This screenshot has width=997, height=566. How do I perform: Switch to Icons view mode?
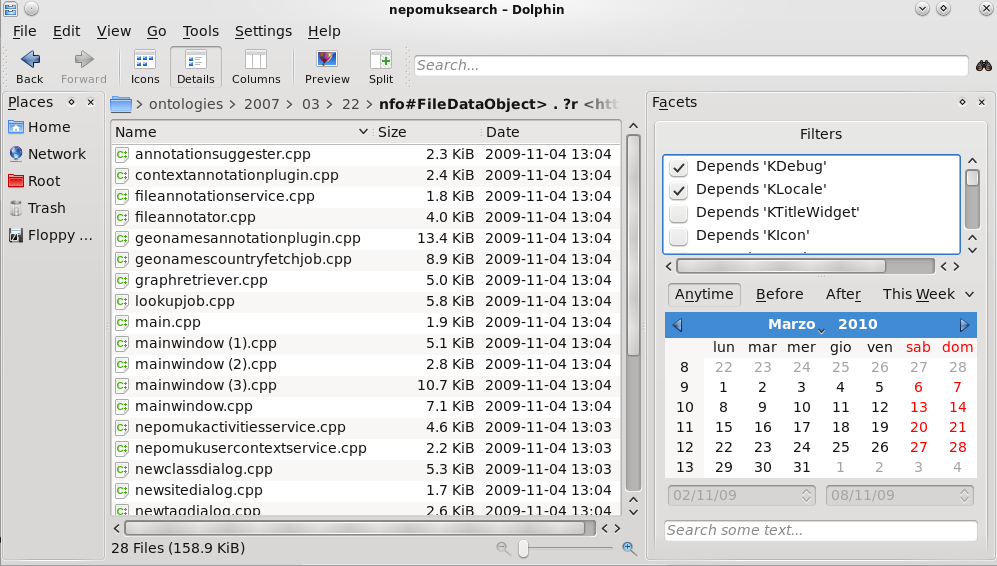pyautogui.click(x=145, y=66)
